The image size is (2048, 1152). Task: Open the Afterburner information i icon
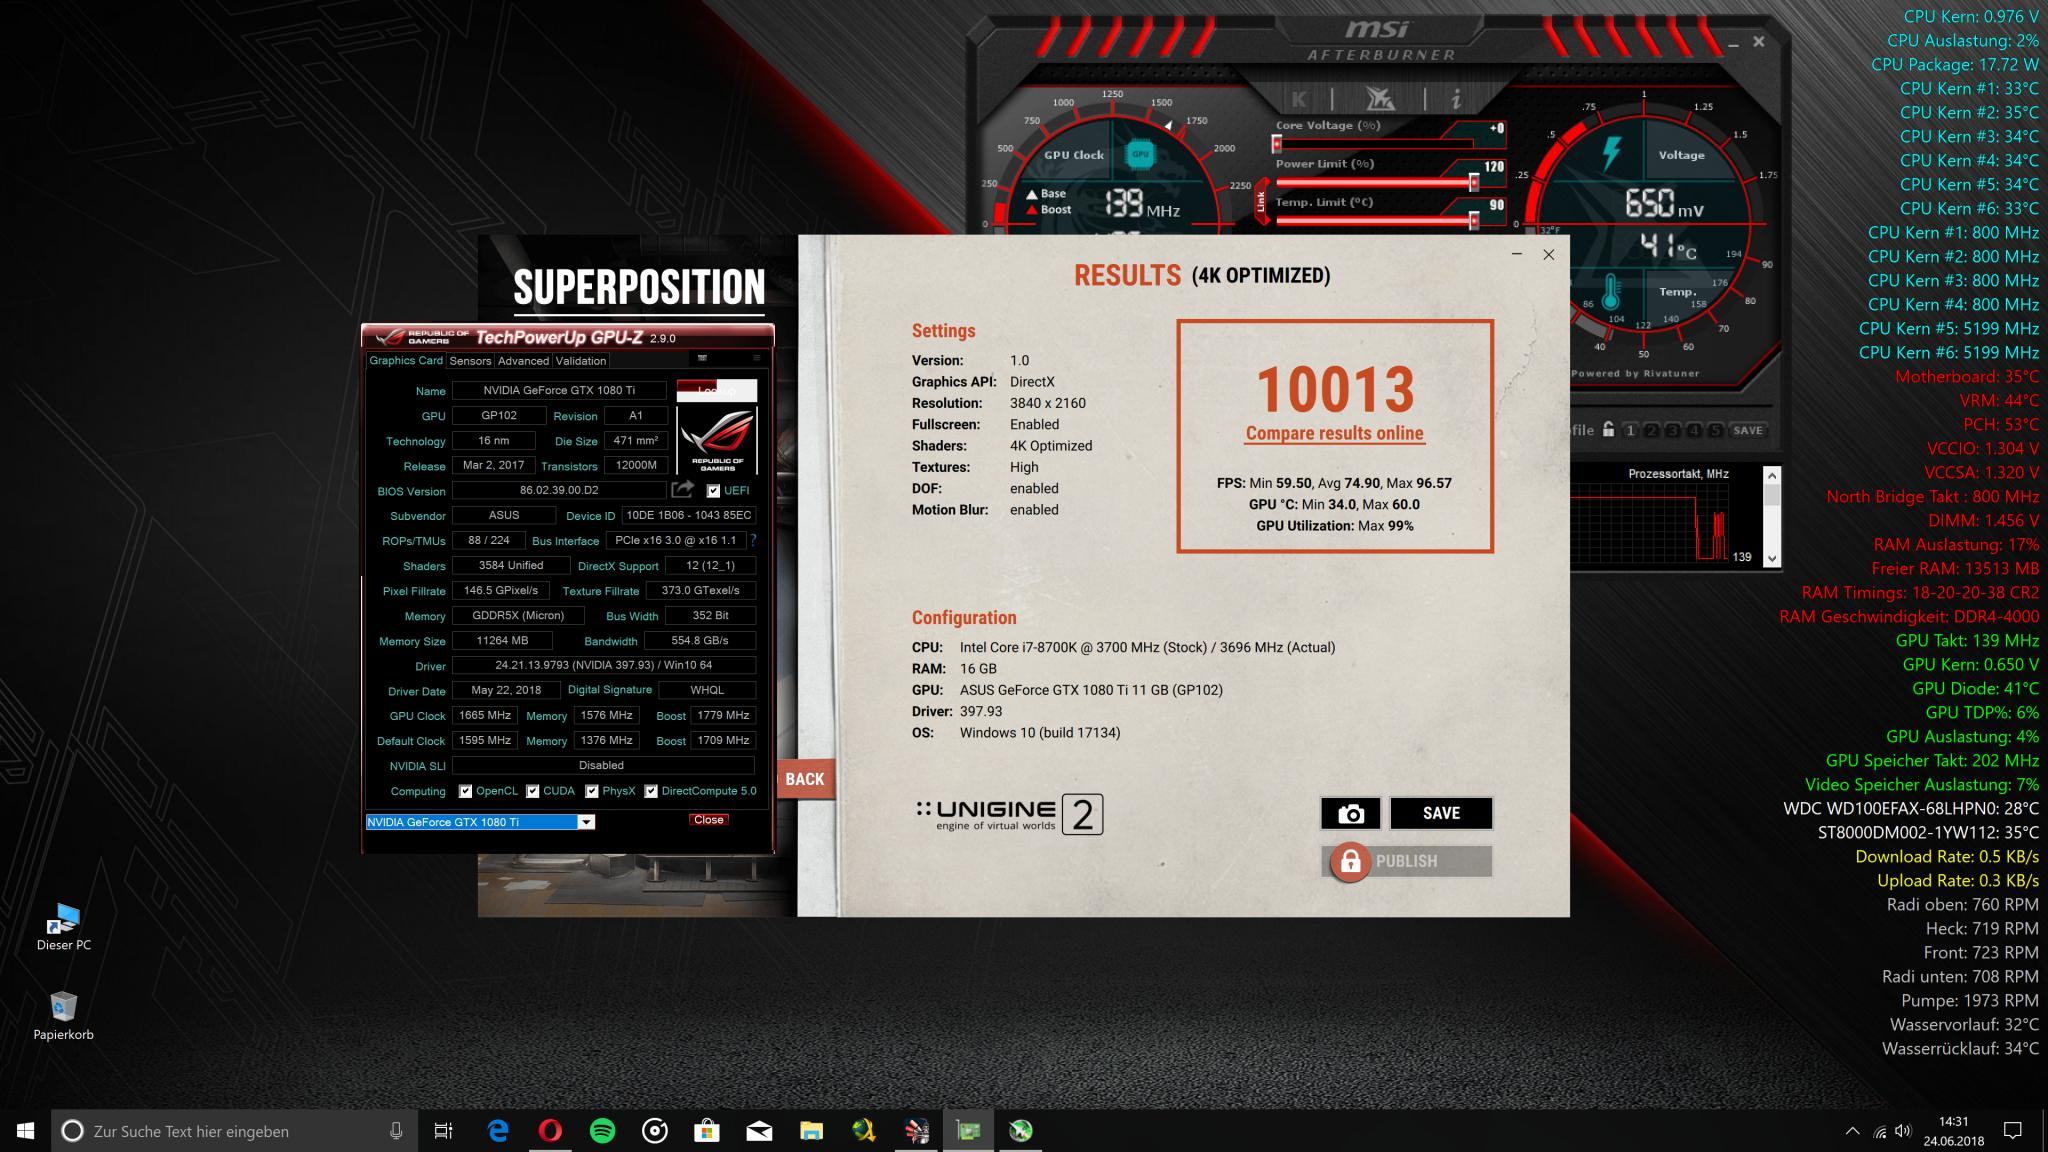(x=1456, y=99)
